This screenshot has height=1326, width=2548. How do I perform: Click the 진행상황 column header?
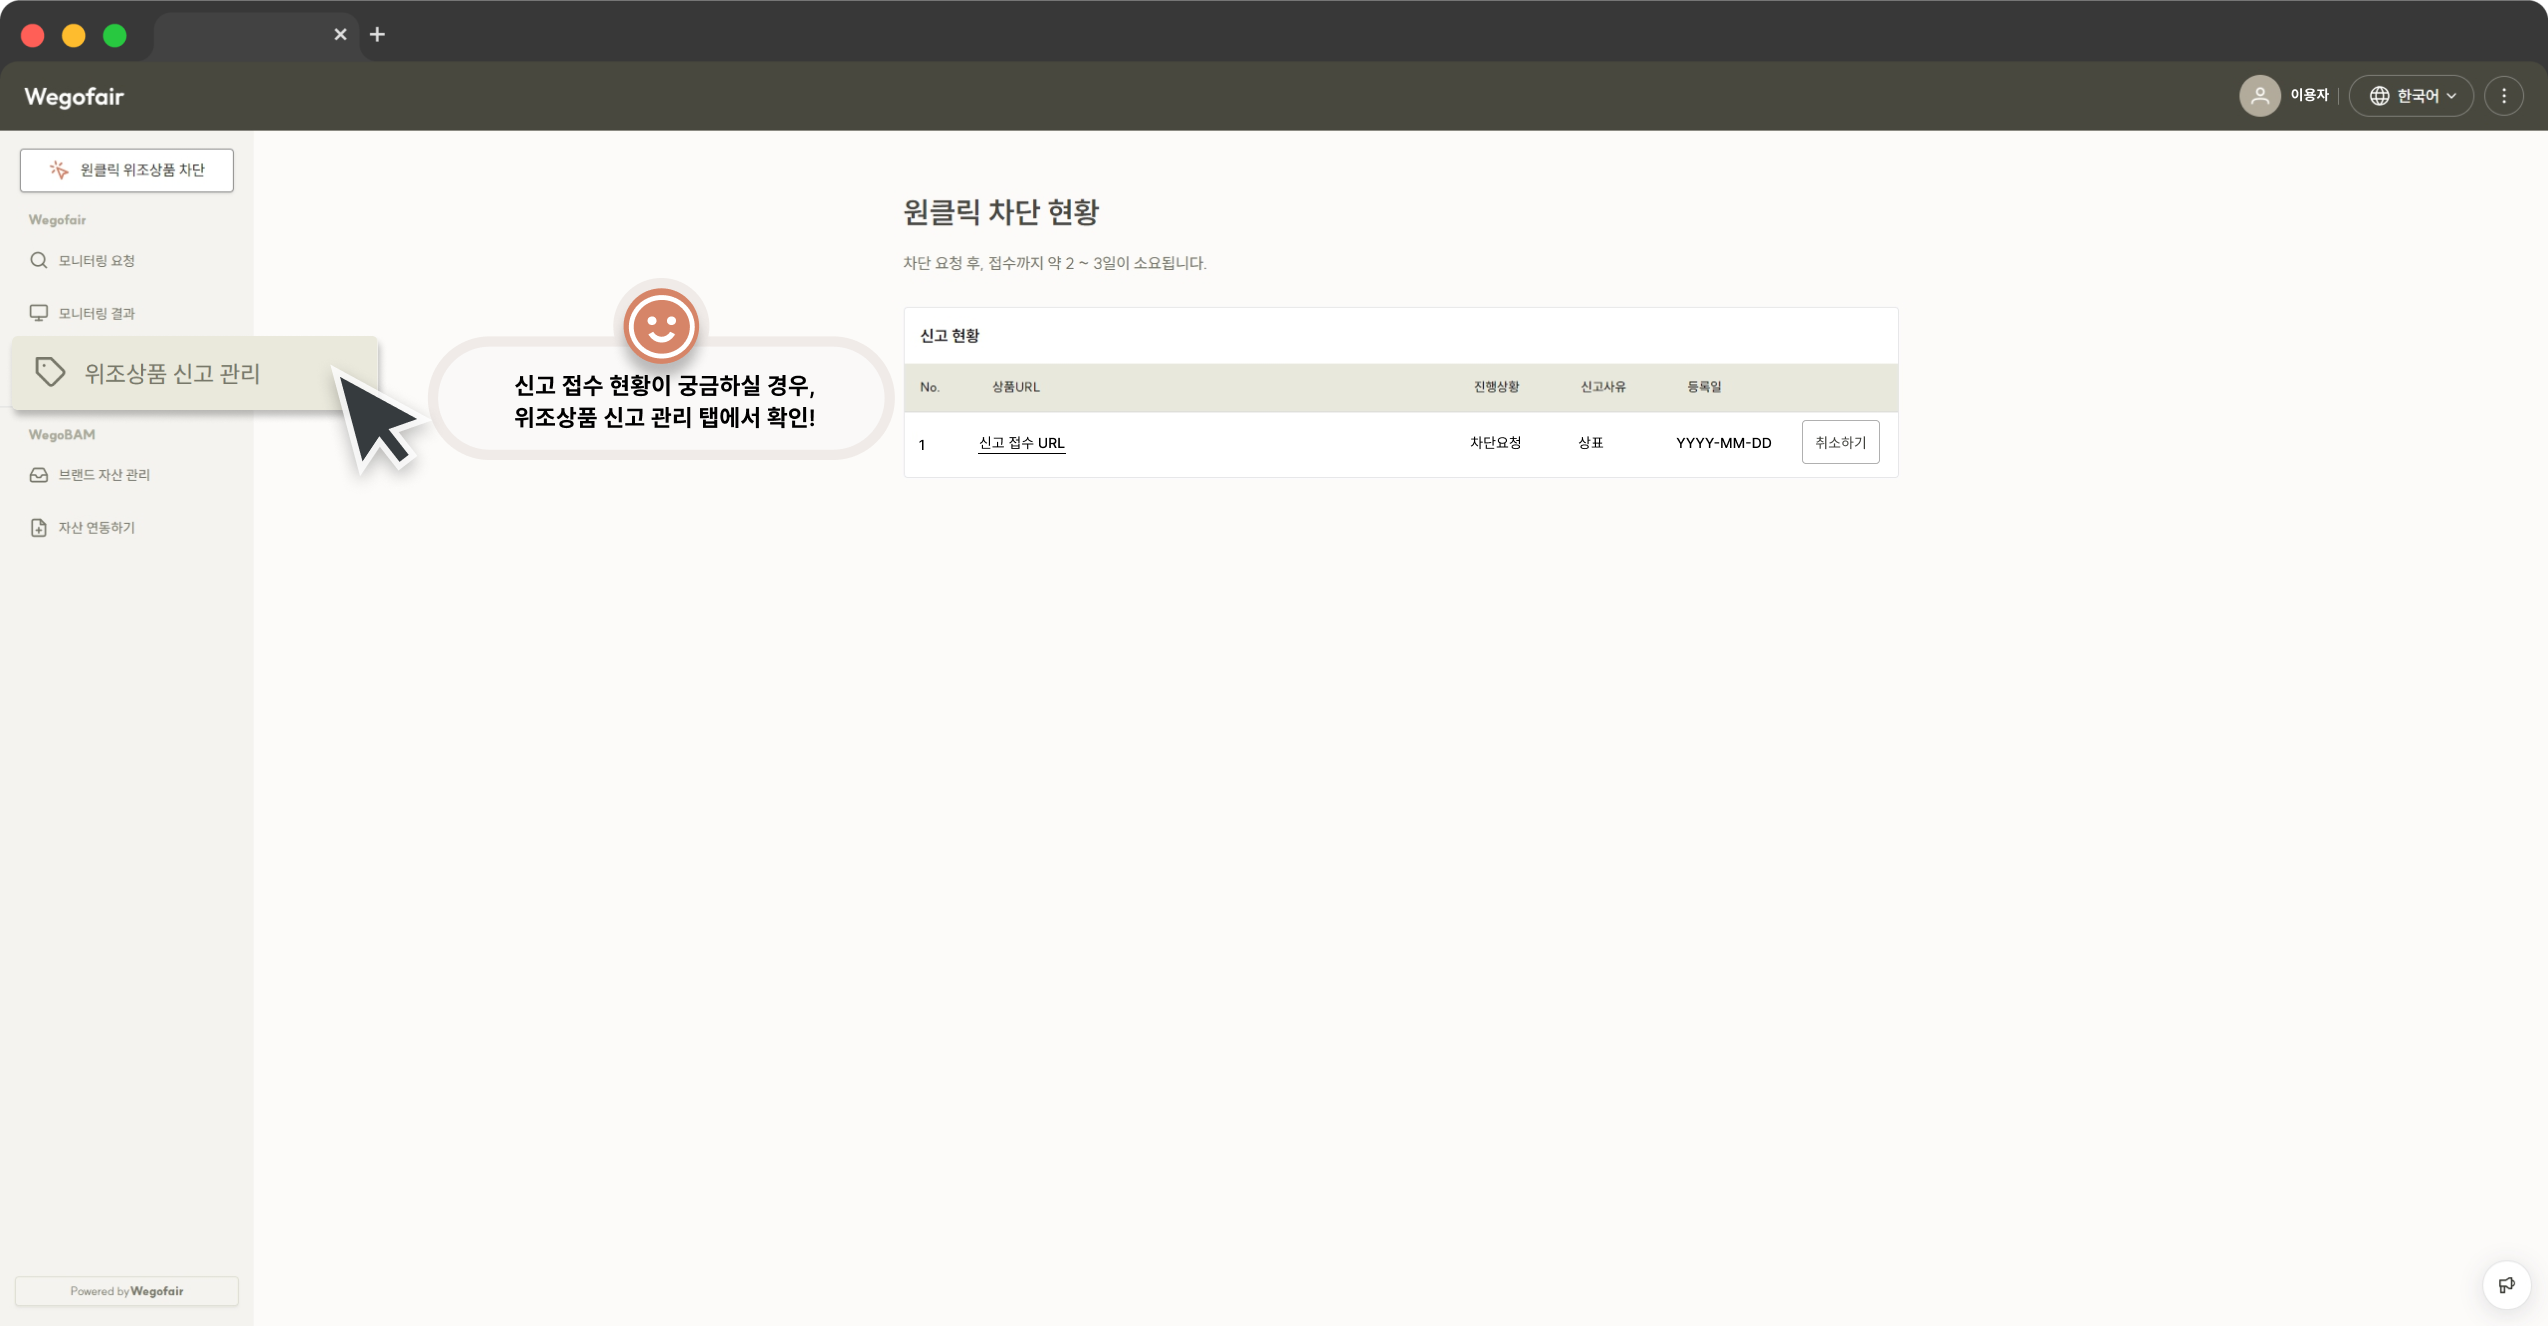click(1496, 387)
